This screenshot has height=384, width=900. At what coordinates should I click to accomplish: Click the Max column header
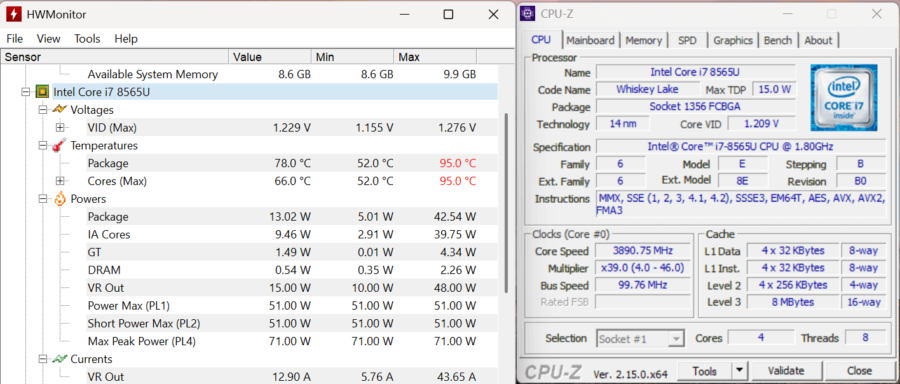435,57
